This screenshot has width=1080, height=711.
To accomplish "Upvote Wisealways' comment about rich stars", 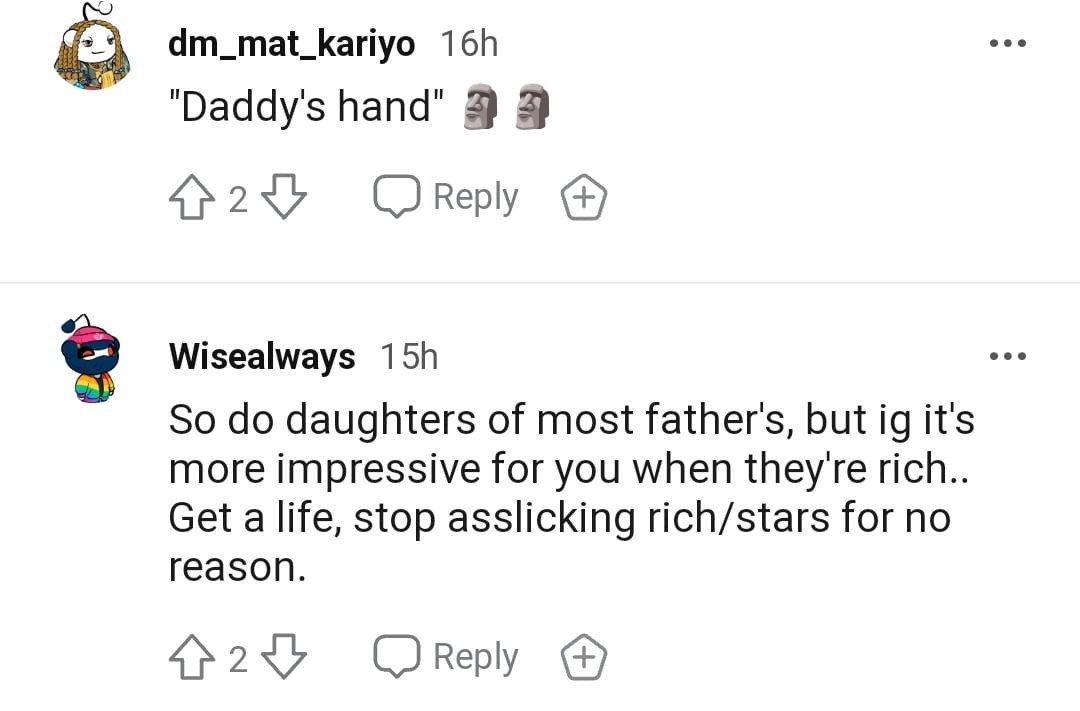I will [x=192, y=658].
